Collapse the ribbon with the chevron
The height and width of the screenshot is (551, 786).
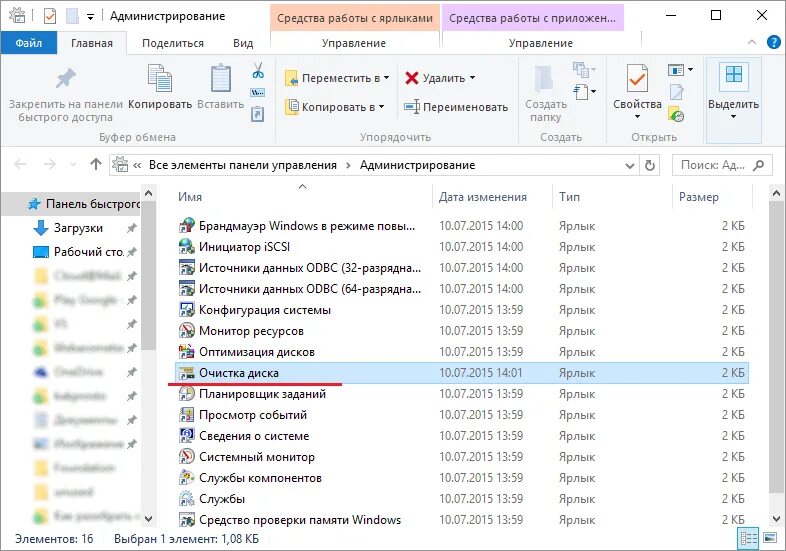(752, 43)
